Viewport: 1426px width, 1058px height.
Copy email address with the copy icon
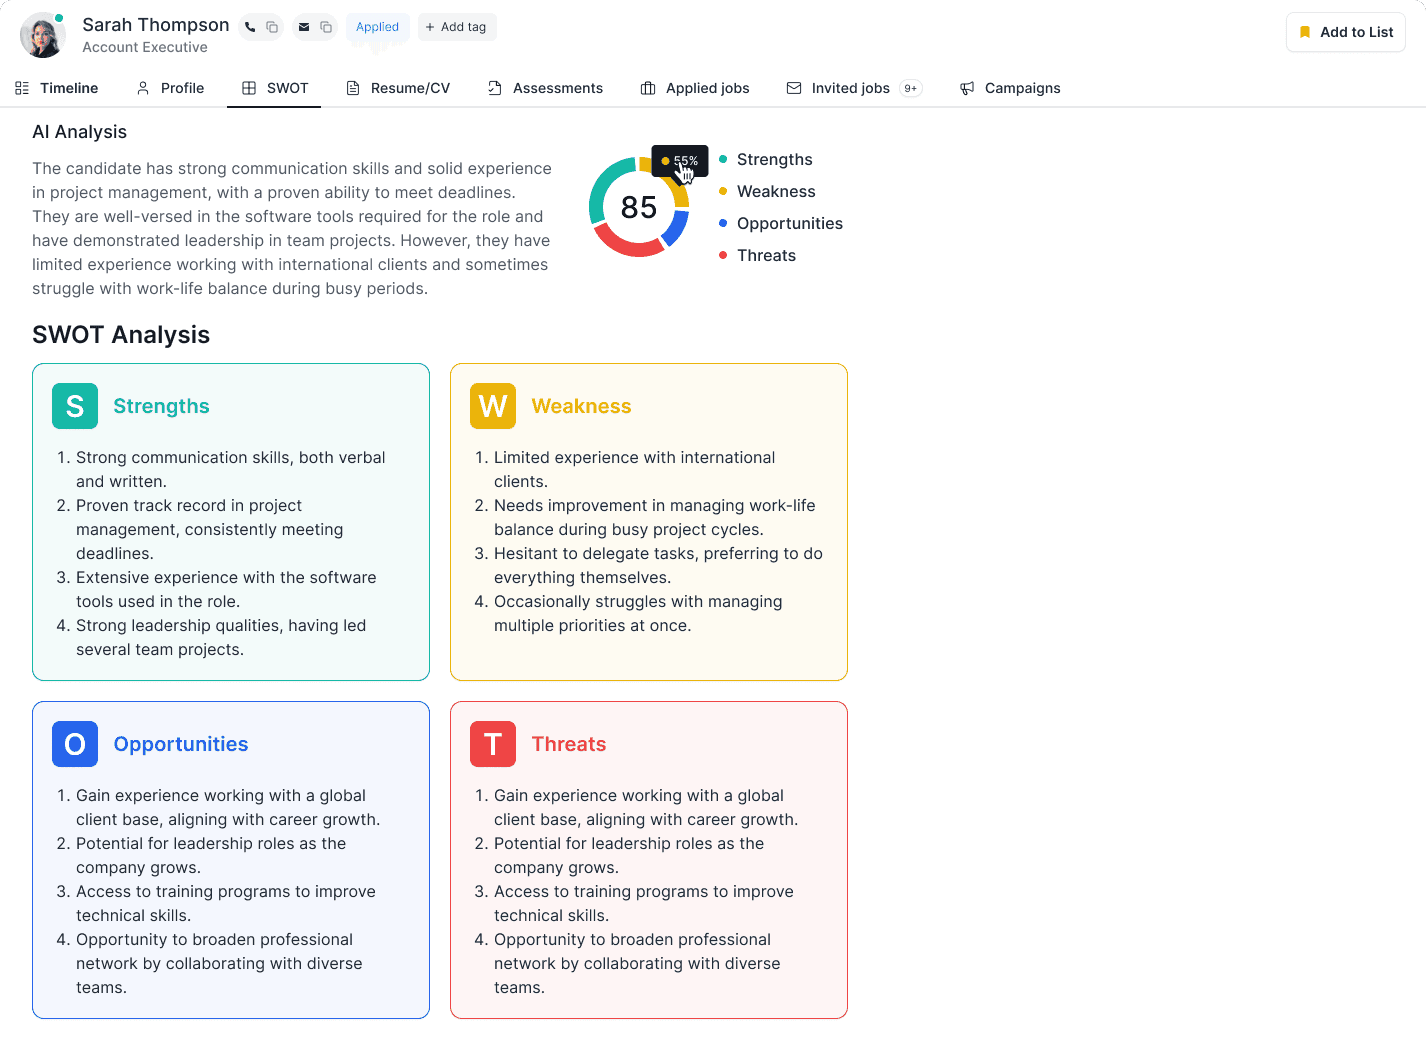[326, 27]
